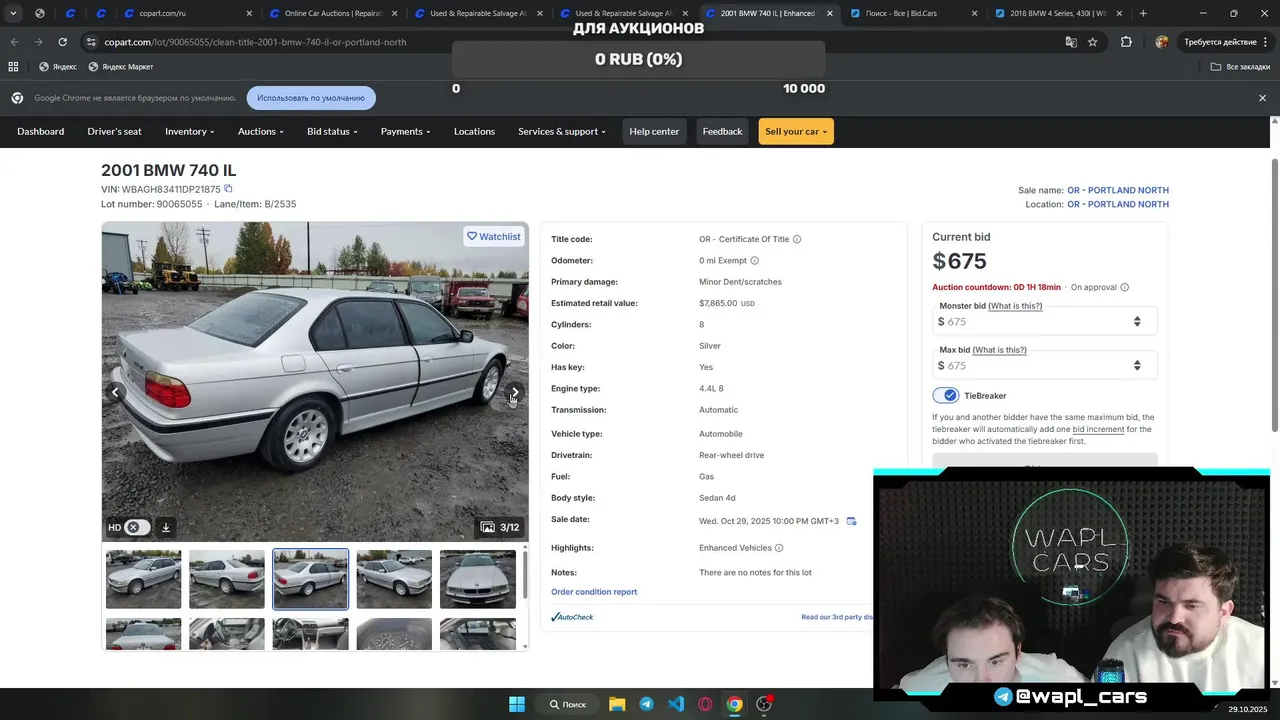Show the previous vehicle photo
Image resolution: width=1280 pixels, height=720 pixels.
coord(115,392)
